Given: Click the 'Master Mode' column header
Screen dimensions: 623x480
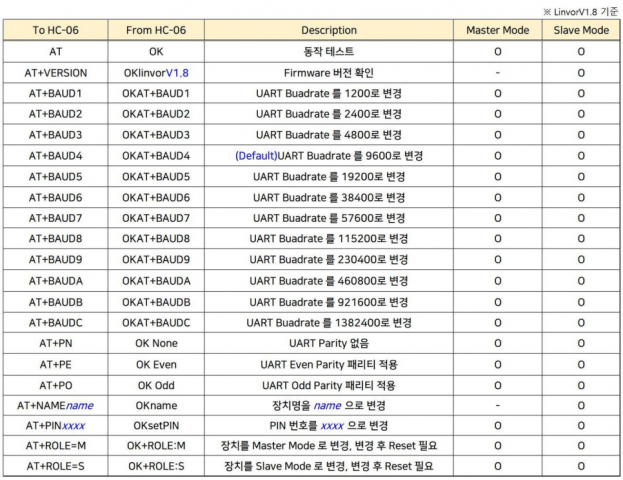Looking at the screenshot, I should (497, 30).
